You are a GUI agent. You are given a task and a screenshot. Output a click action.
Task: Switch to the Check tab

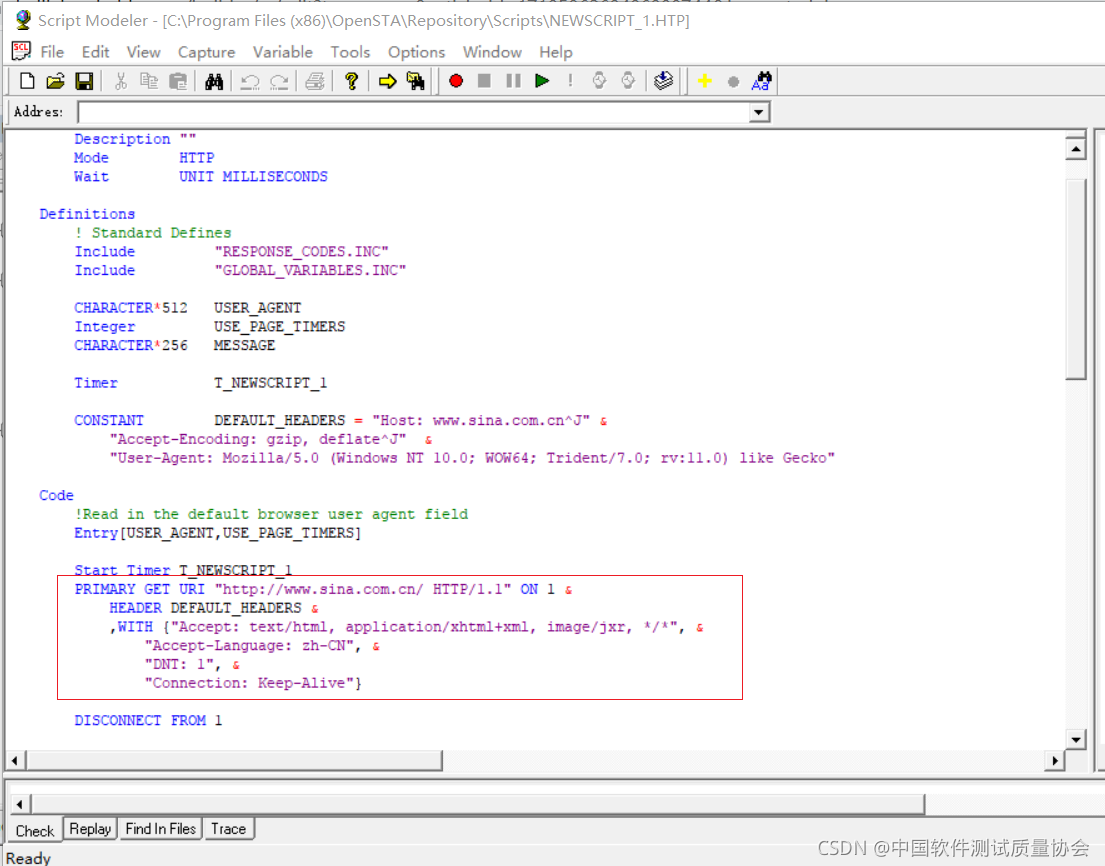35,831
